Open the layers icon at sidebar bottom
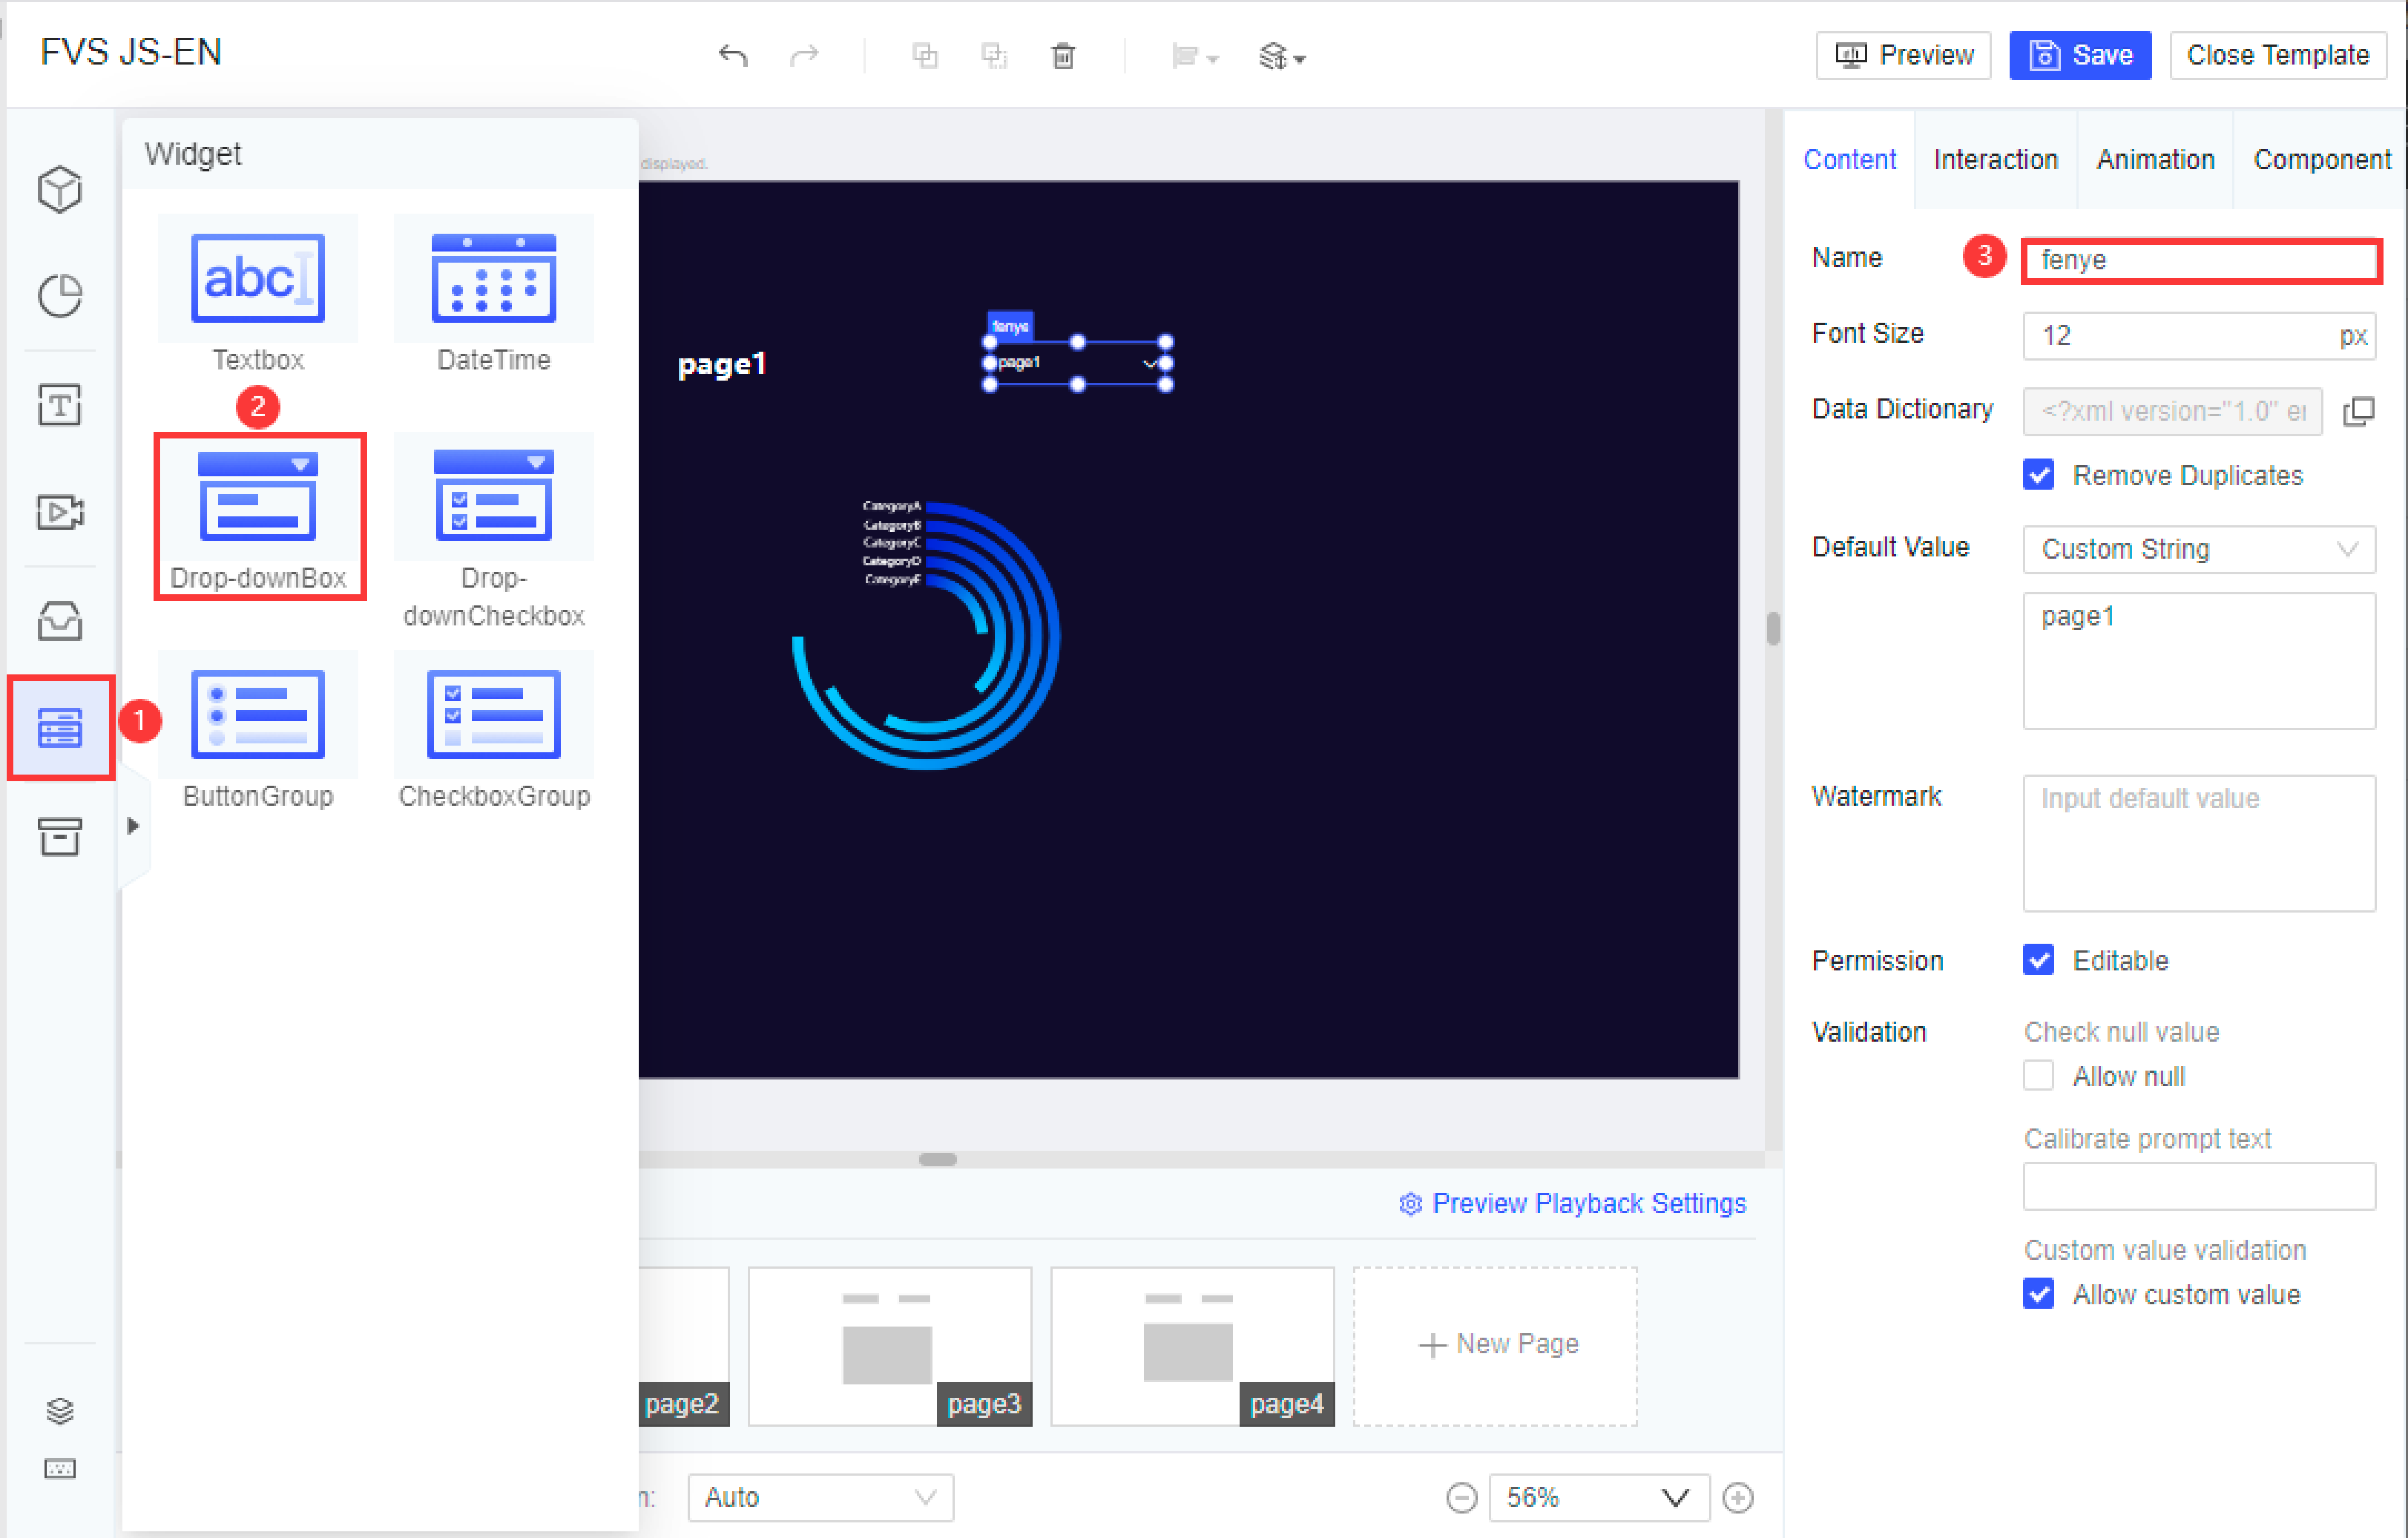This screenshot has width=2408, height=1538. (60, 1410)
